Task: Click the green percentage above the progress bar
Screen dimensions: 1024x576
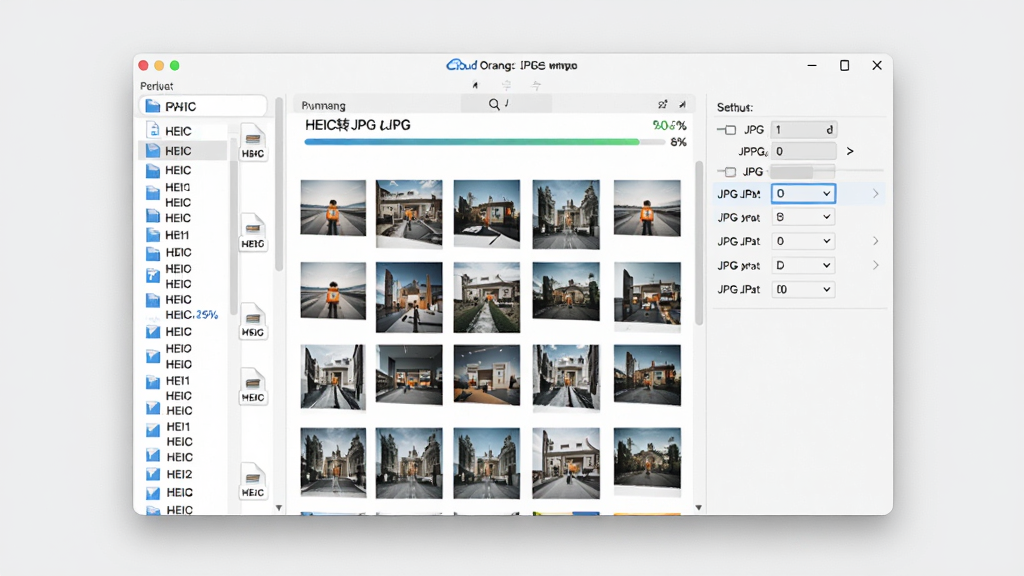Action: coord(669,125)
